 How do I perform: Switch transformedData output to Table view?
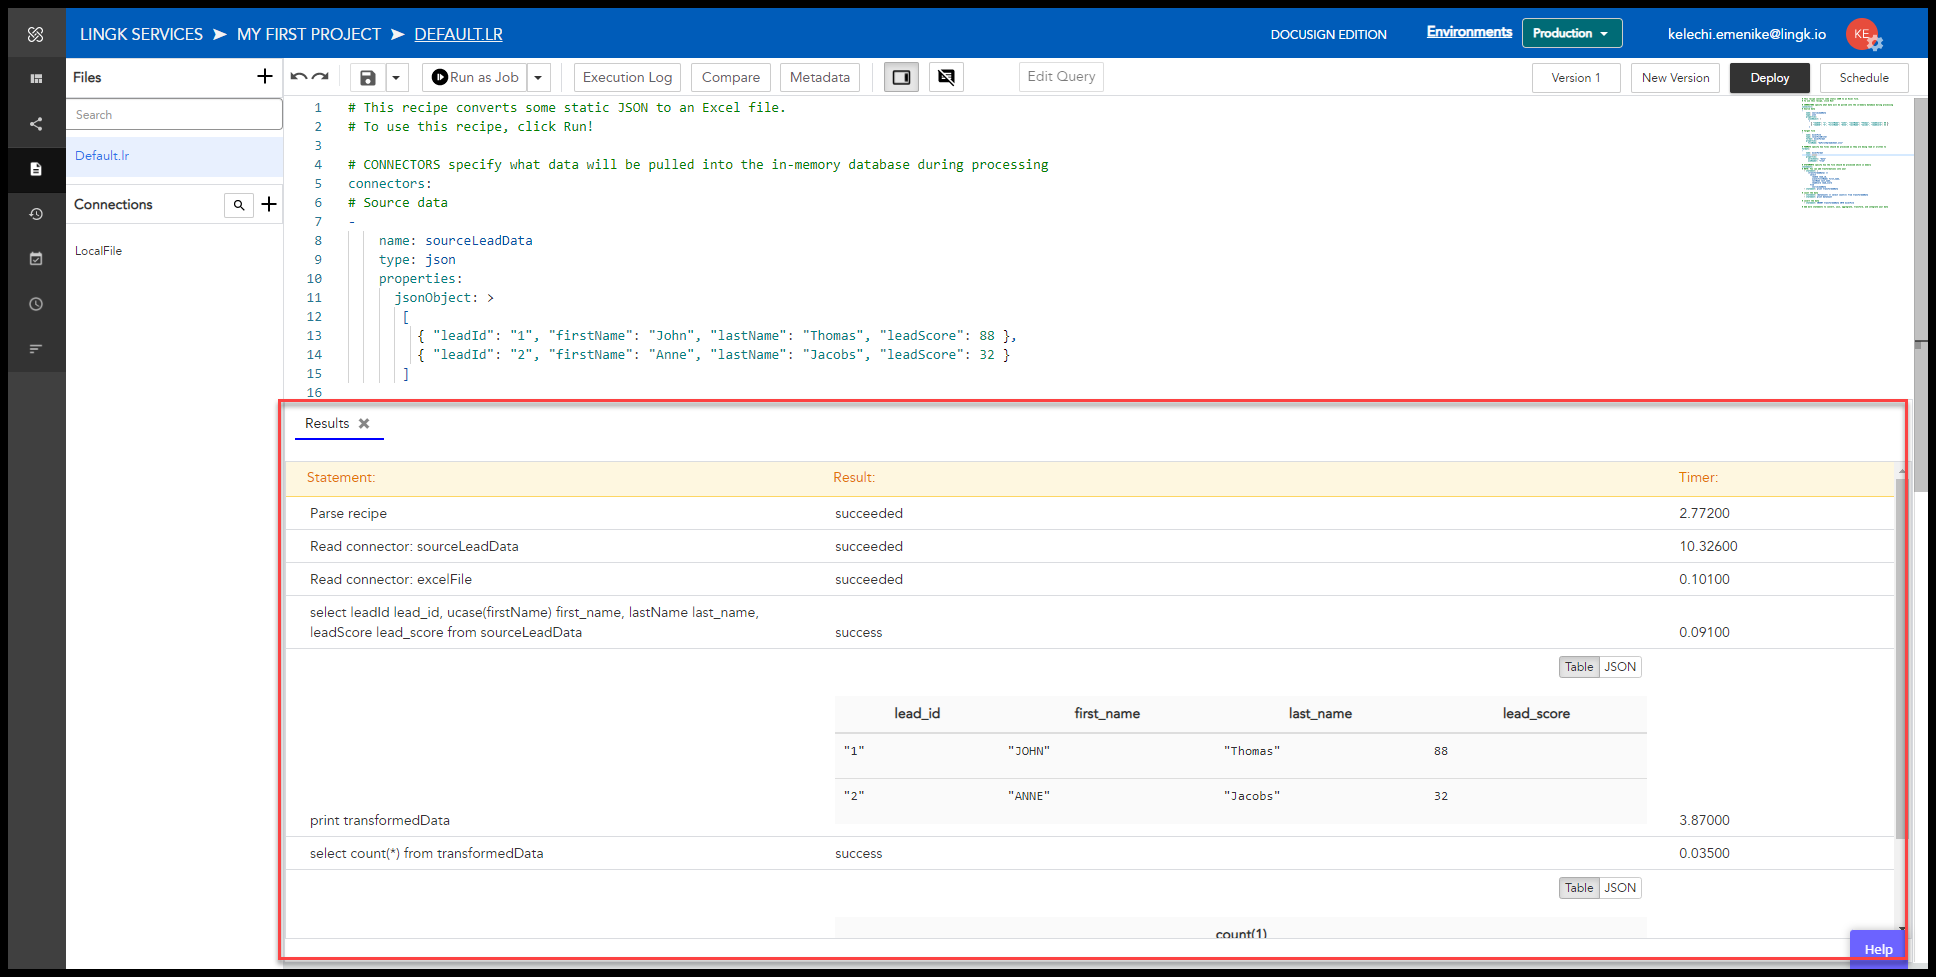(1579, 667)
